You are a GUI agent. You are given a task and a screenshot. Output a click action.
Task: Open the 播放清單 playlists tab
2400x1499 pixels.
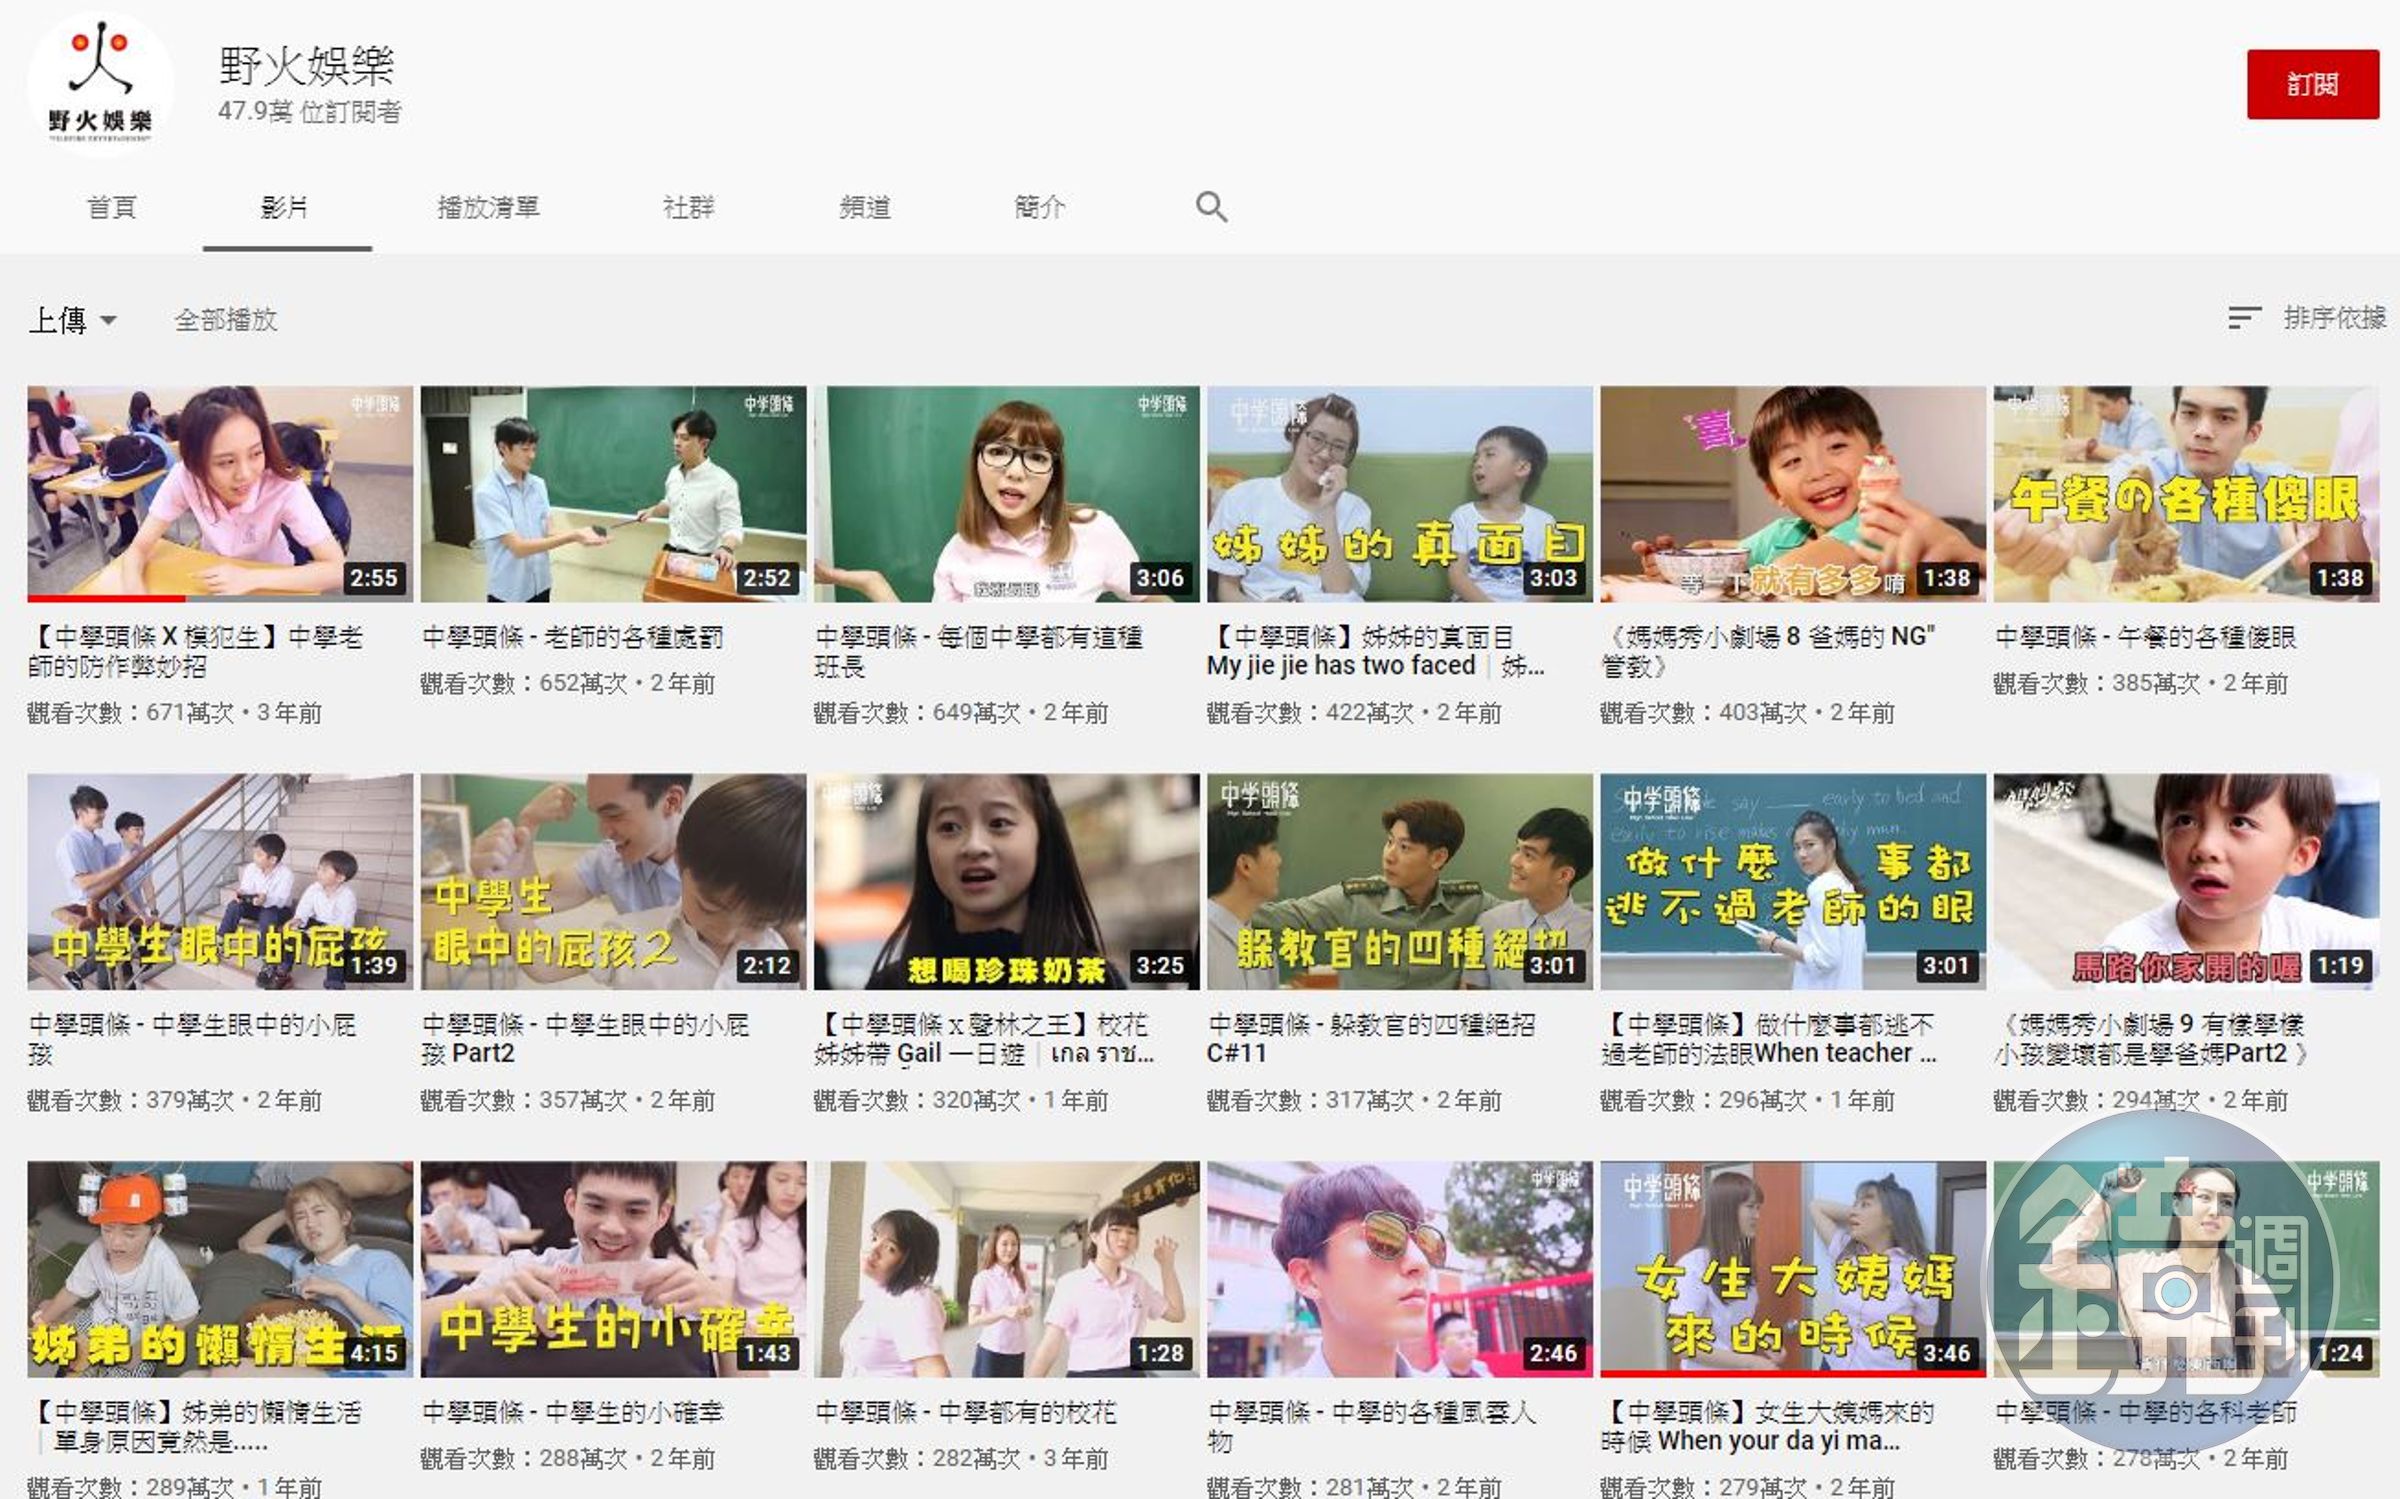pyautogui.click(x=488, y=207)
